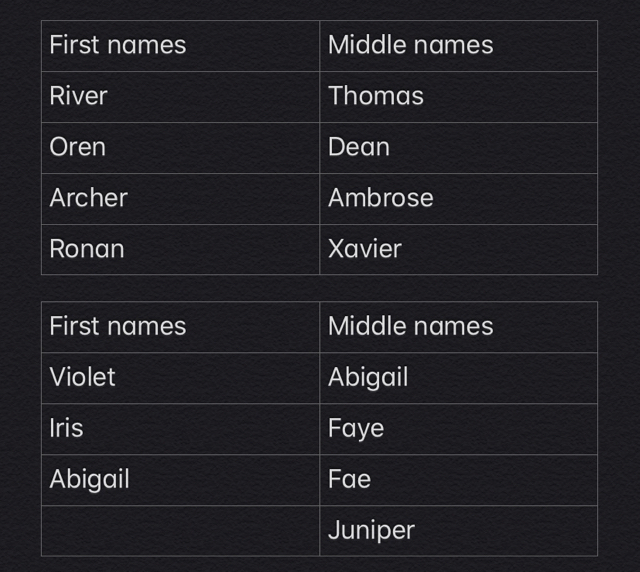Click the Fae cell

tap(458, 480)
